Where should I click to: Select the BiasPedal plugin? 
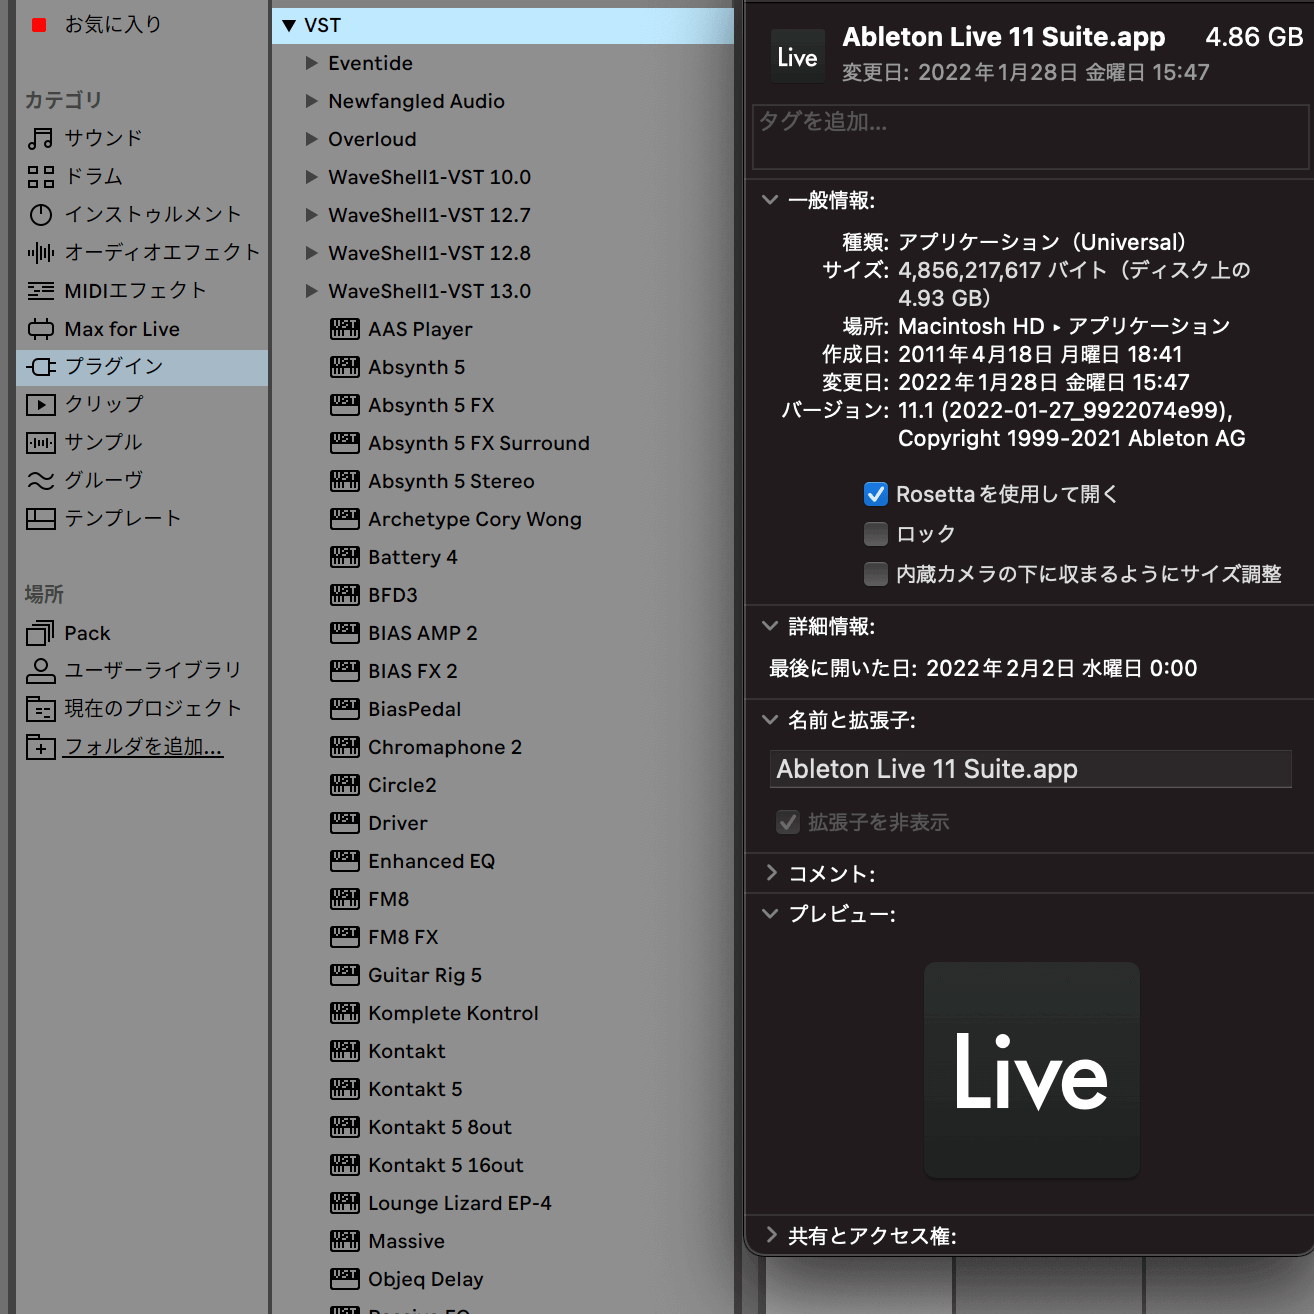(x=414, y=709)
